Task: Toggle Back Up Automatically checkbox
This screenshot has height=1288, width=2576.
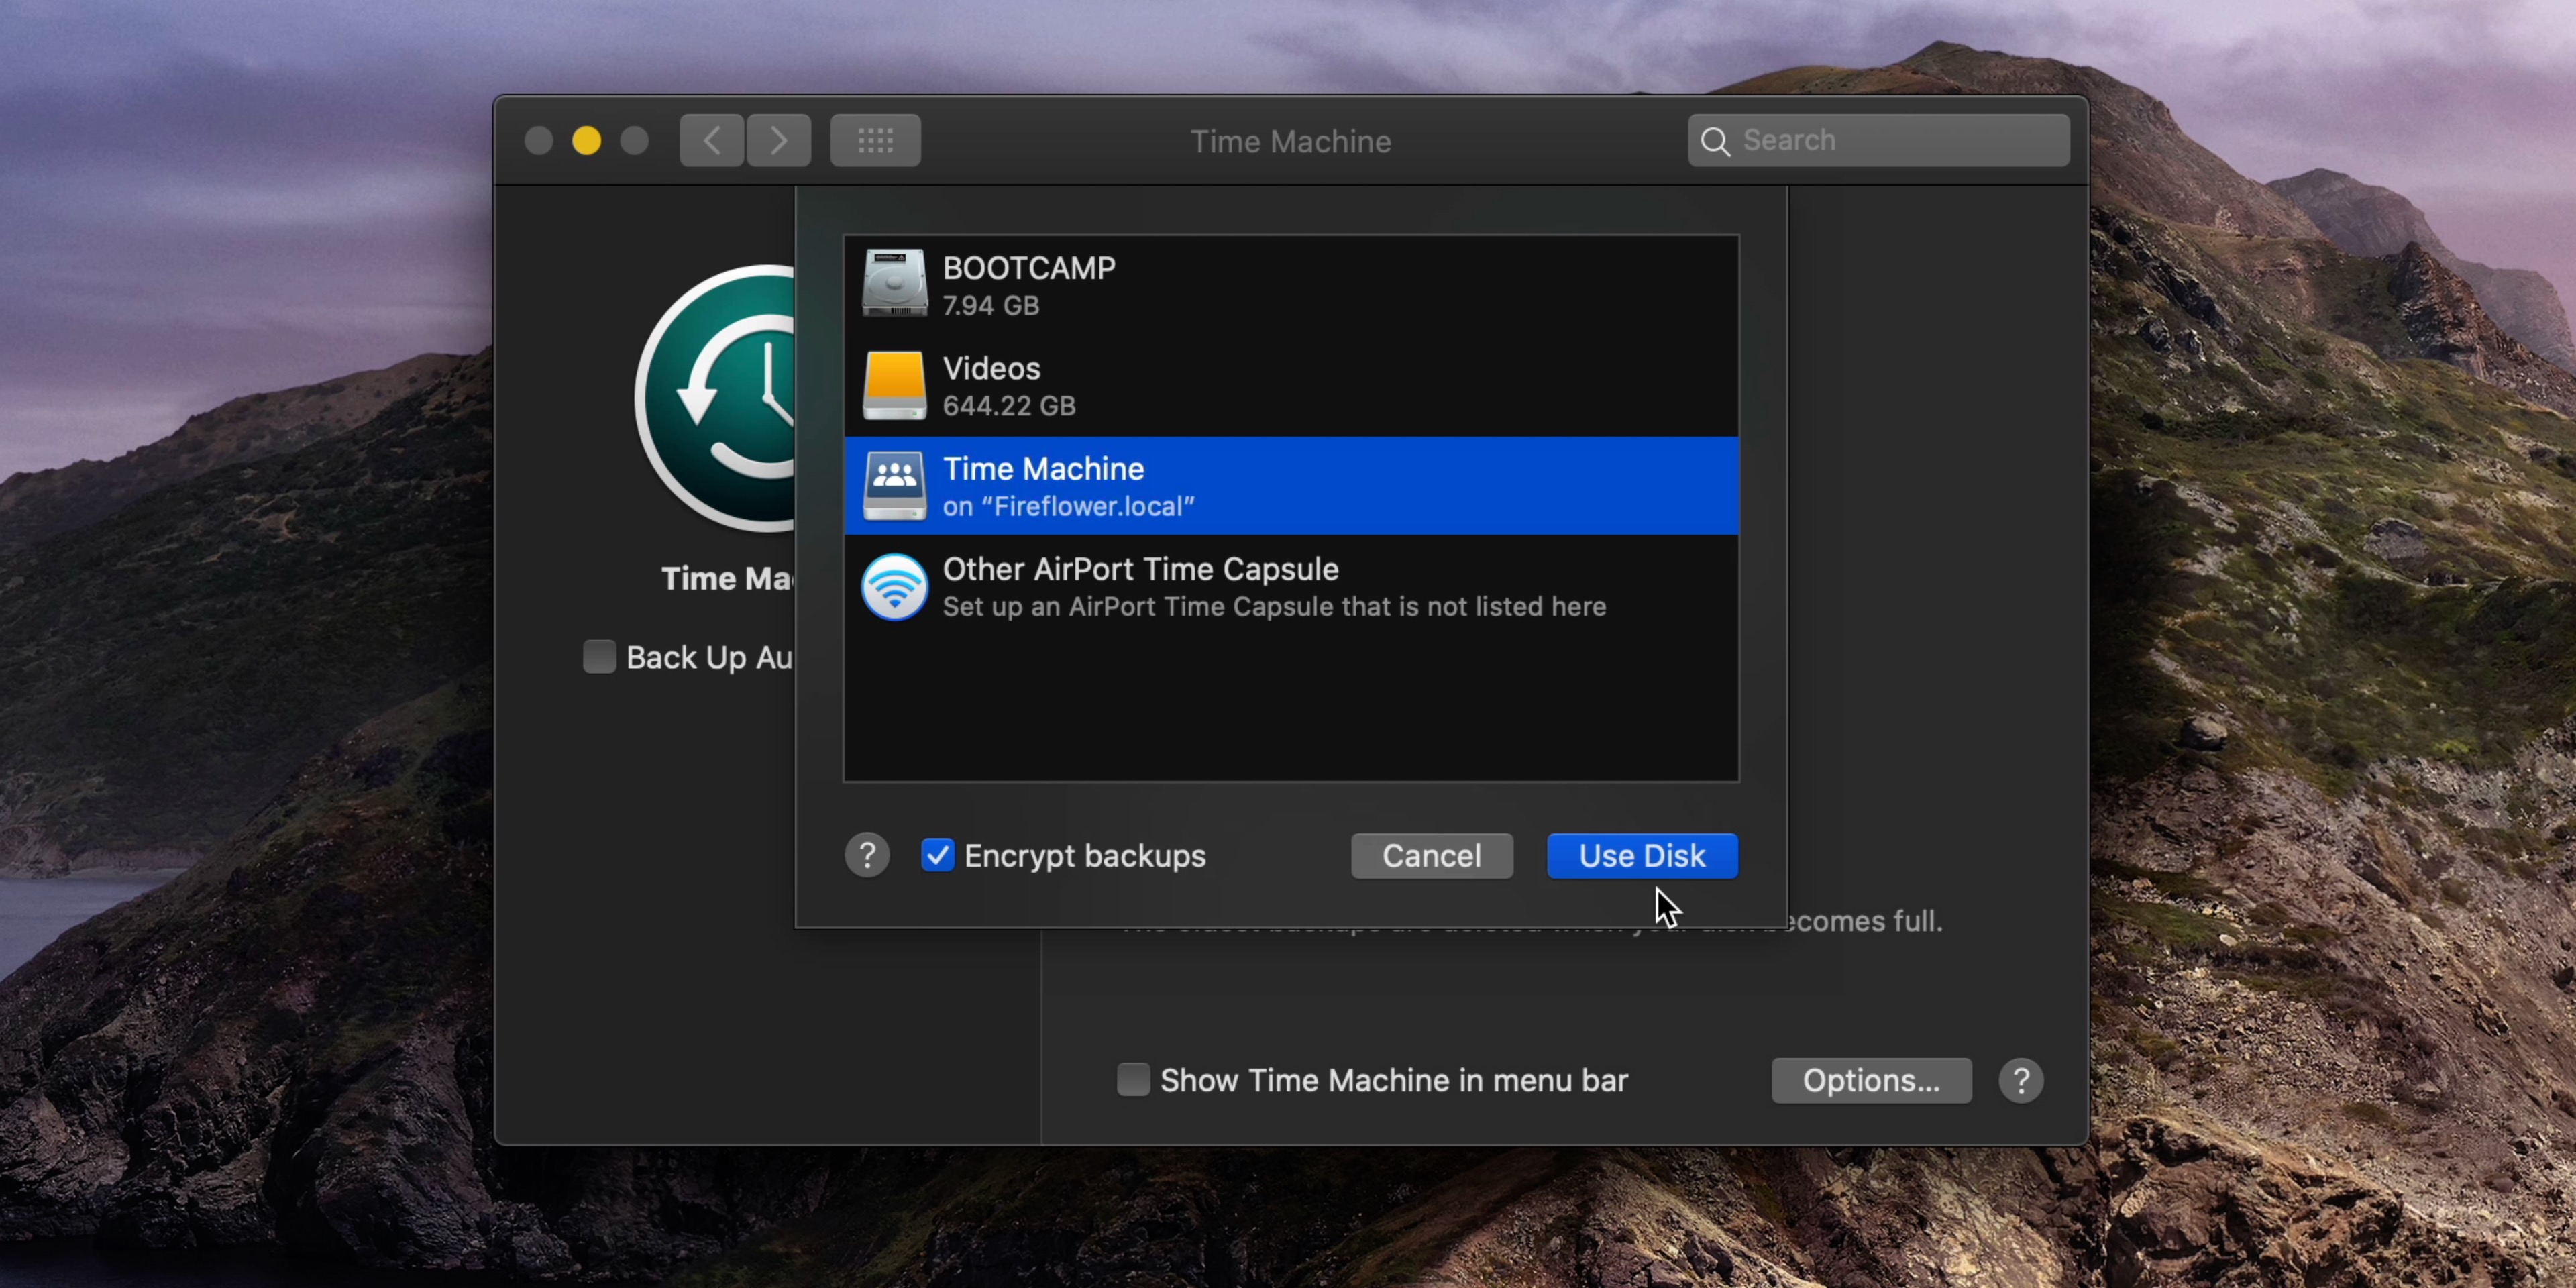Action: point(599,657)
